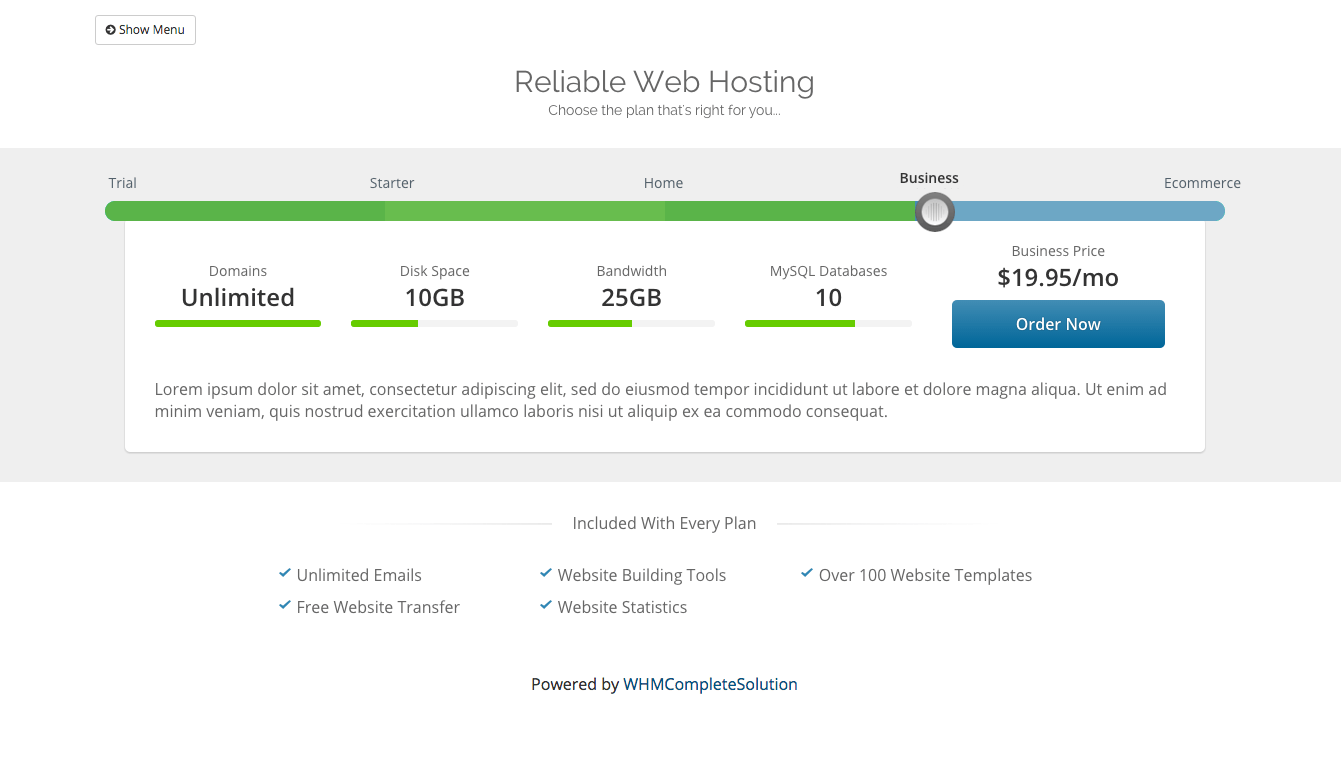Click the MySQL Databases progress bar
Image resolution: width=1341 pixels, height=769 pixels.
tap(828, 323)
